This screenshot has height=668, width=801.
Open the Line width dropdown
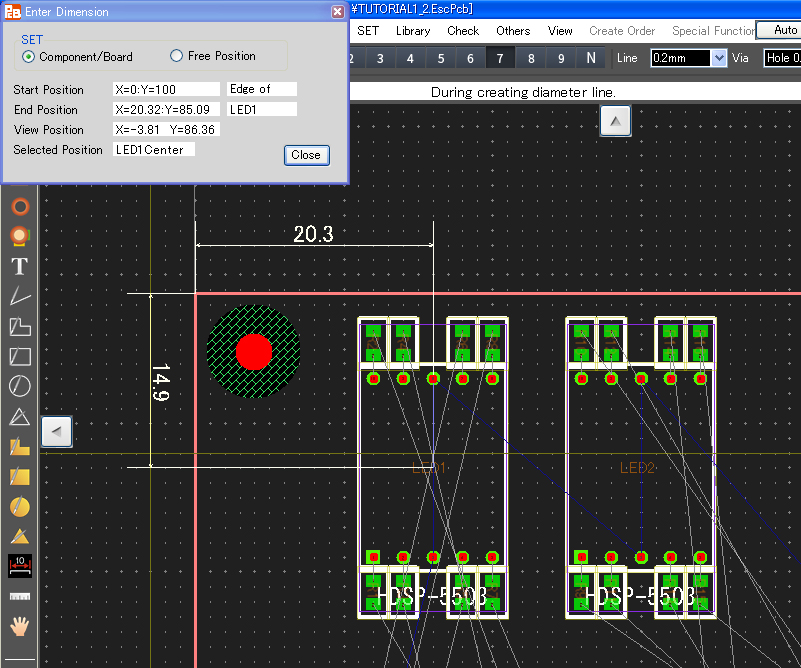719,58
